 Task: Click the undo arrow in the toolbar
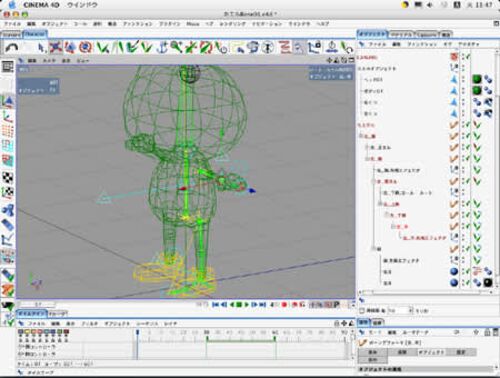(x=12, y=48)
